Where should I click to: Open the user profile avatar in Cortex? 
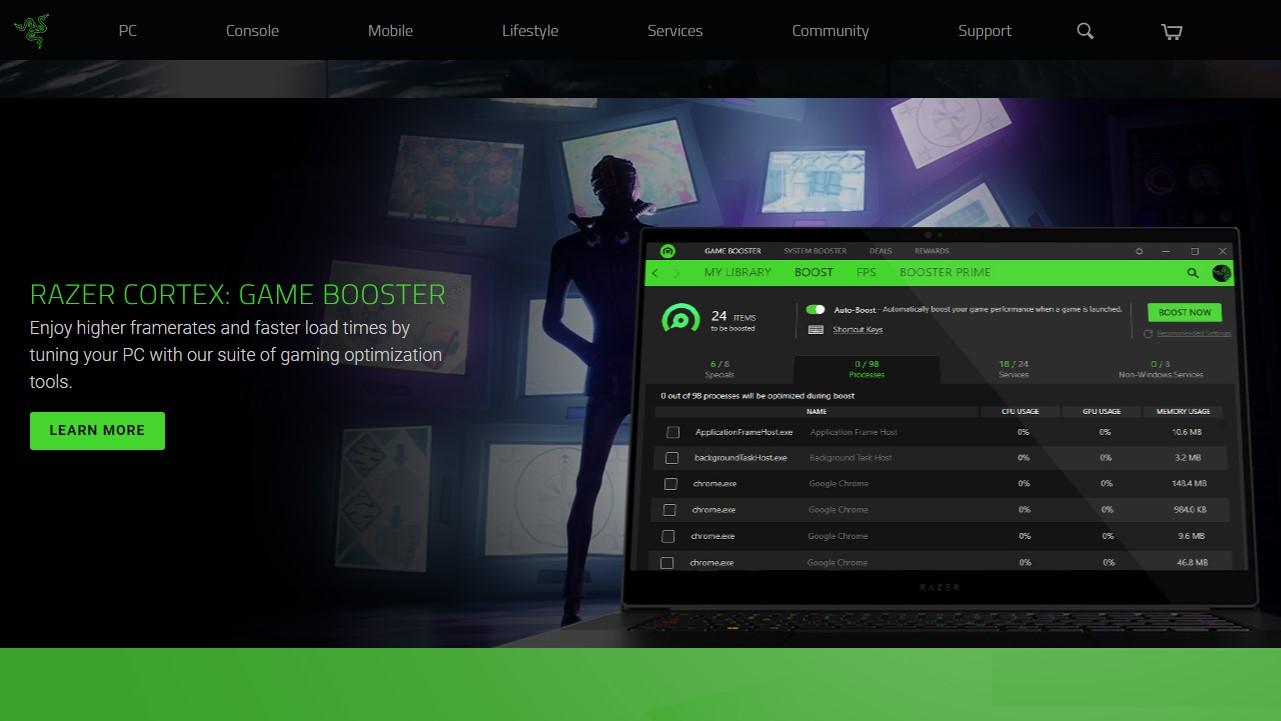pyautogui.click(x=1221, y=272)
